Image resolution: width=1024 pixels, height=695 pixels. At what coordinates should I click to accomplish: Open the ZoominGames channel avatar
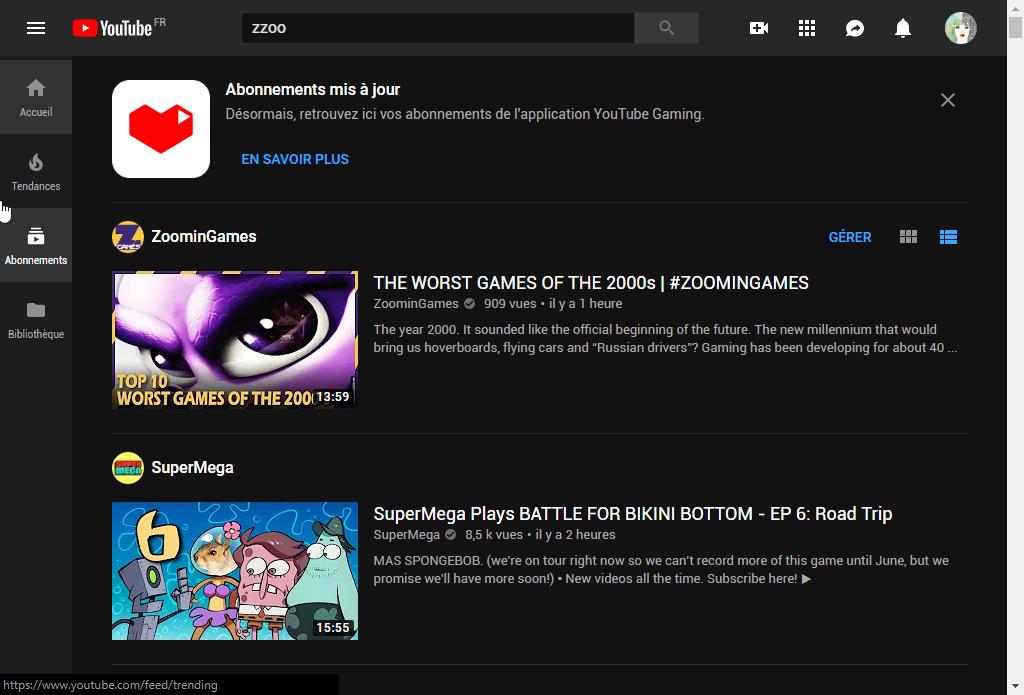click(128, 236)
